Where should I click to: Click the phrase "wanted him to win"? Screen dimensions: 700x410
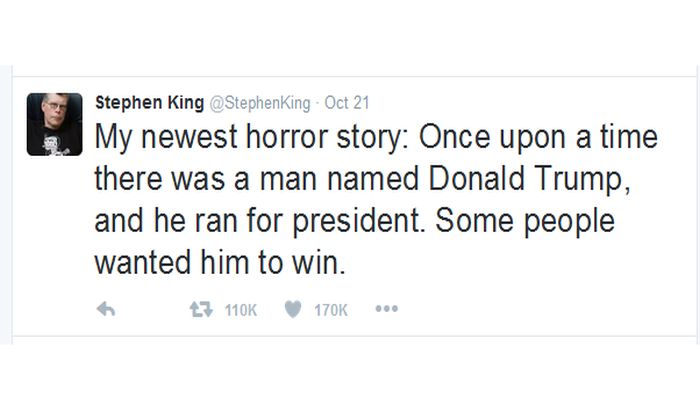(x=220, y=264)
